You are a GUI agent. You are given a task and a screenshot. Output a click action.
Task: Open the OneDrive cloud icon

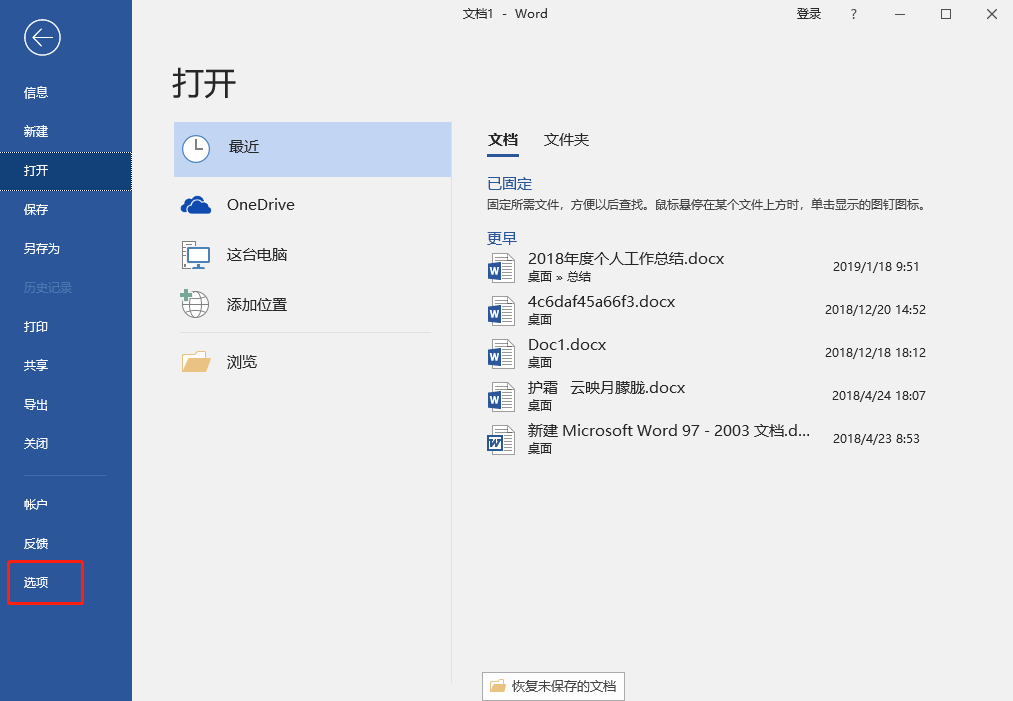(x=196, y=205)
